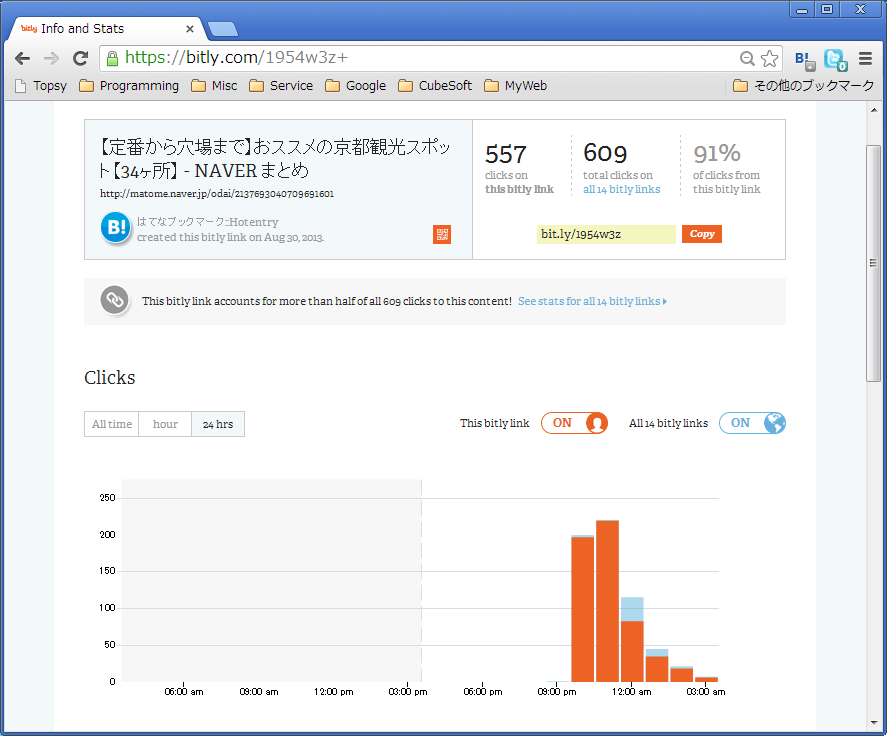The image size is (887, 736).
Task: Open the Programming bookmarks folder
Action: click(129, 86)
